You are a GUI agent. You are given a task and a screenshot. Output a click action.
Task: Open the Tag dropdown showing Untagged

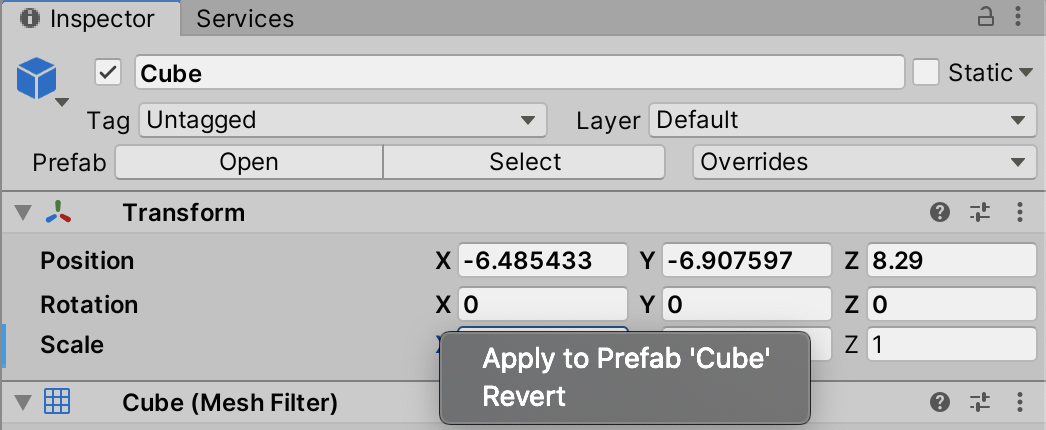click(x=342, y=121)
